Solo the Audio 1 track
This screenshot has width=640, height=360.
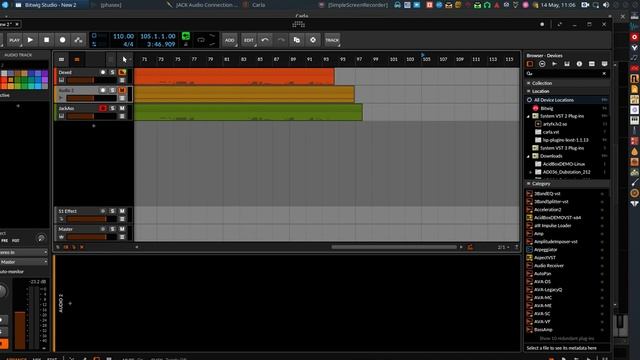(x=112, y=90)
